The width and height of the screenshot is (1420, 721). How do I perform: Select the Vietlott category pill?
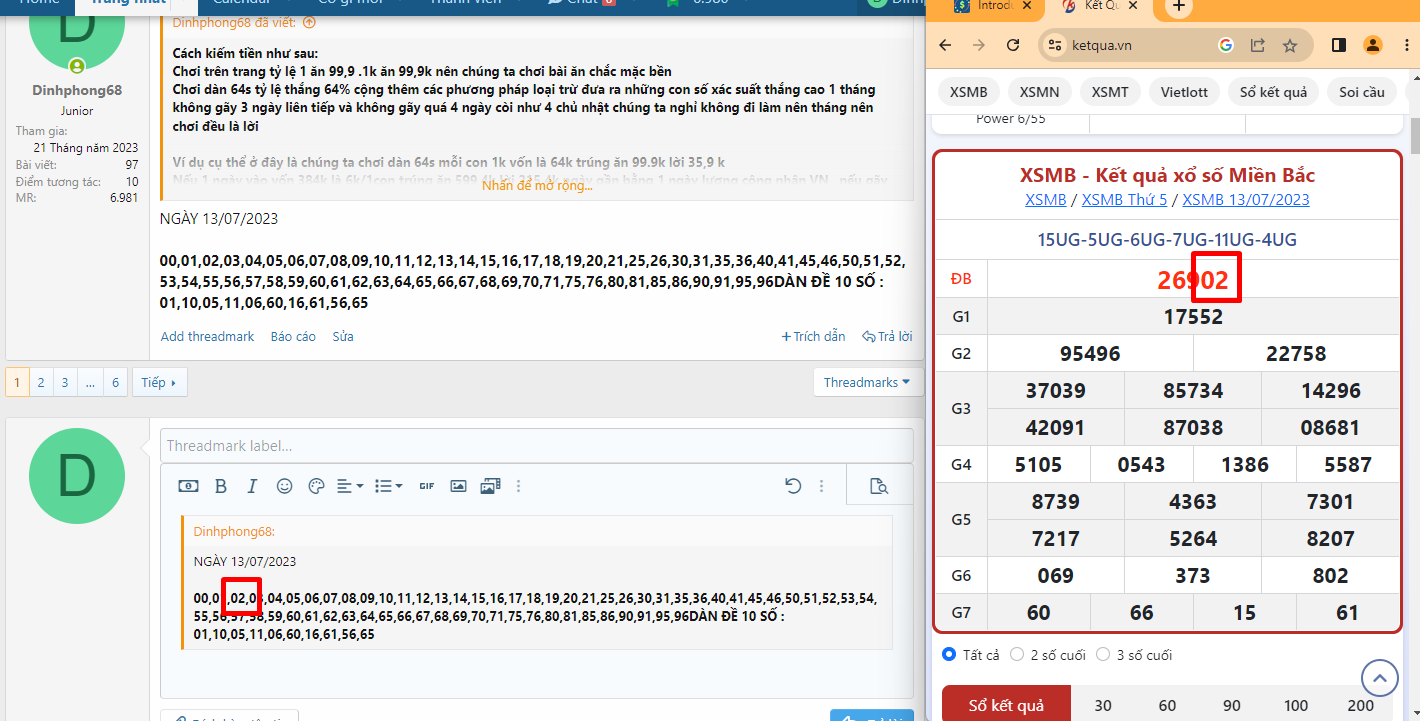click(1184, 92)
